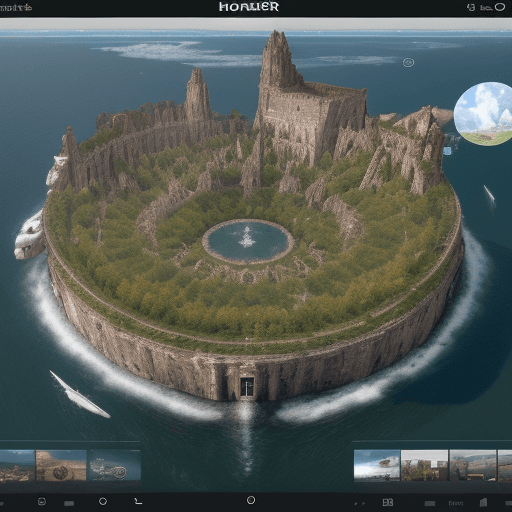The width and height of the screenshot is (512, 512).
Task: Click the oval icon in the top-right corner
Action: coord(500,7)
